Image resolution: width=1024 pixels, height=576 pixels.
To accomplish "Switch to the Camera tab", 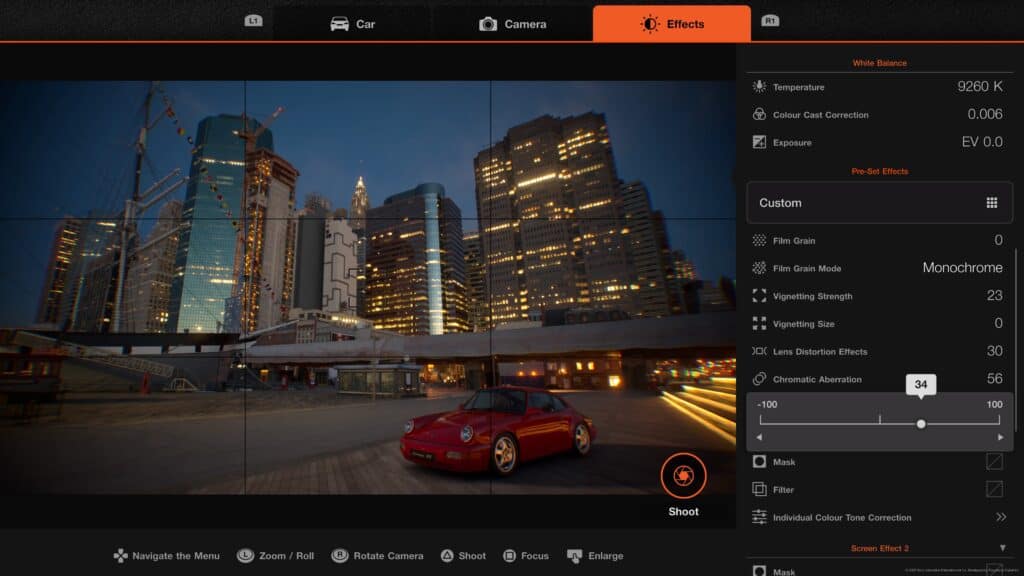I will coord(514,23).
